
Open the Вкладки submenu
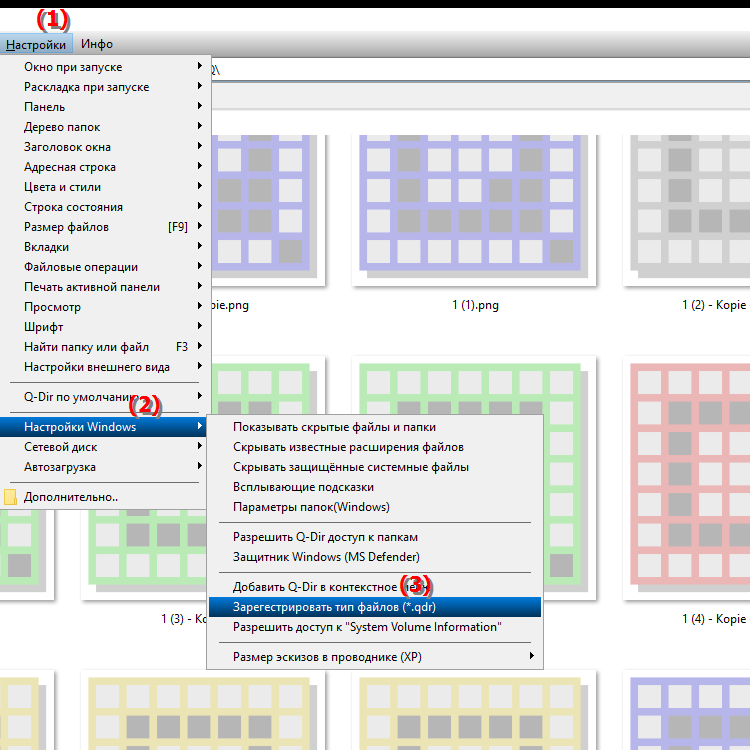106,247
